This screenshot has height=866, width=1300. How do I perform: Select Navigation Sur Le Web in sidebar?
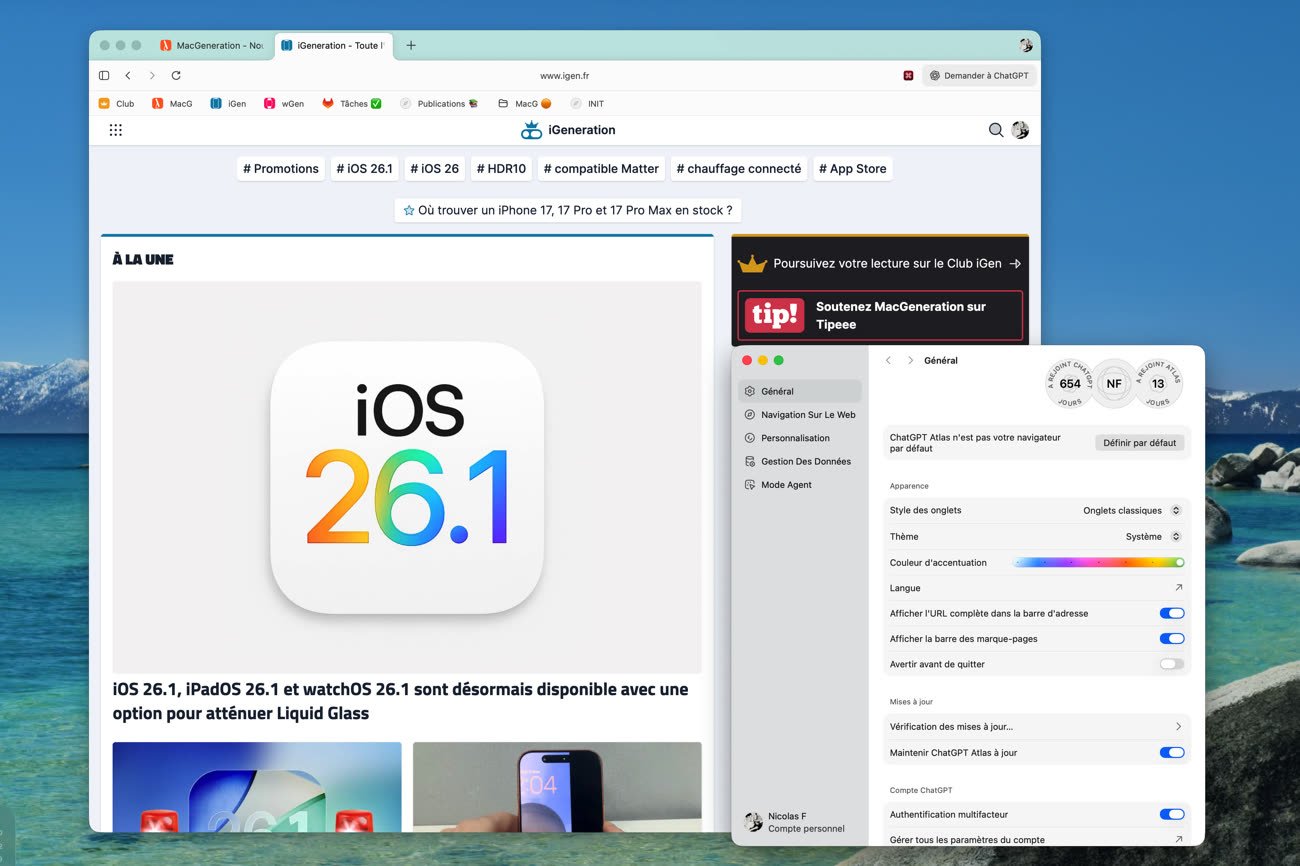[807, 414]
